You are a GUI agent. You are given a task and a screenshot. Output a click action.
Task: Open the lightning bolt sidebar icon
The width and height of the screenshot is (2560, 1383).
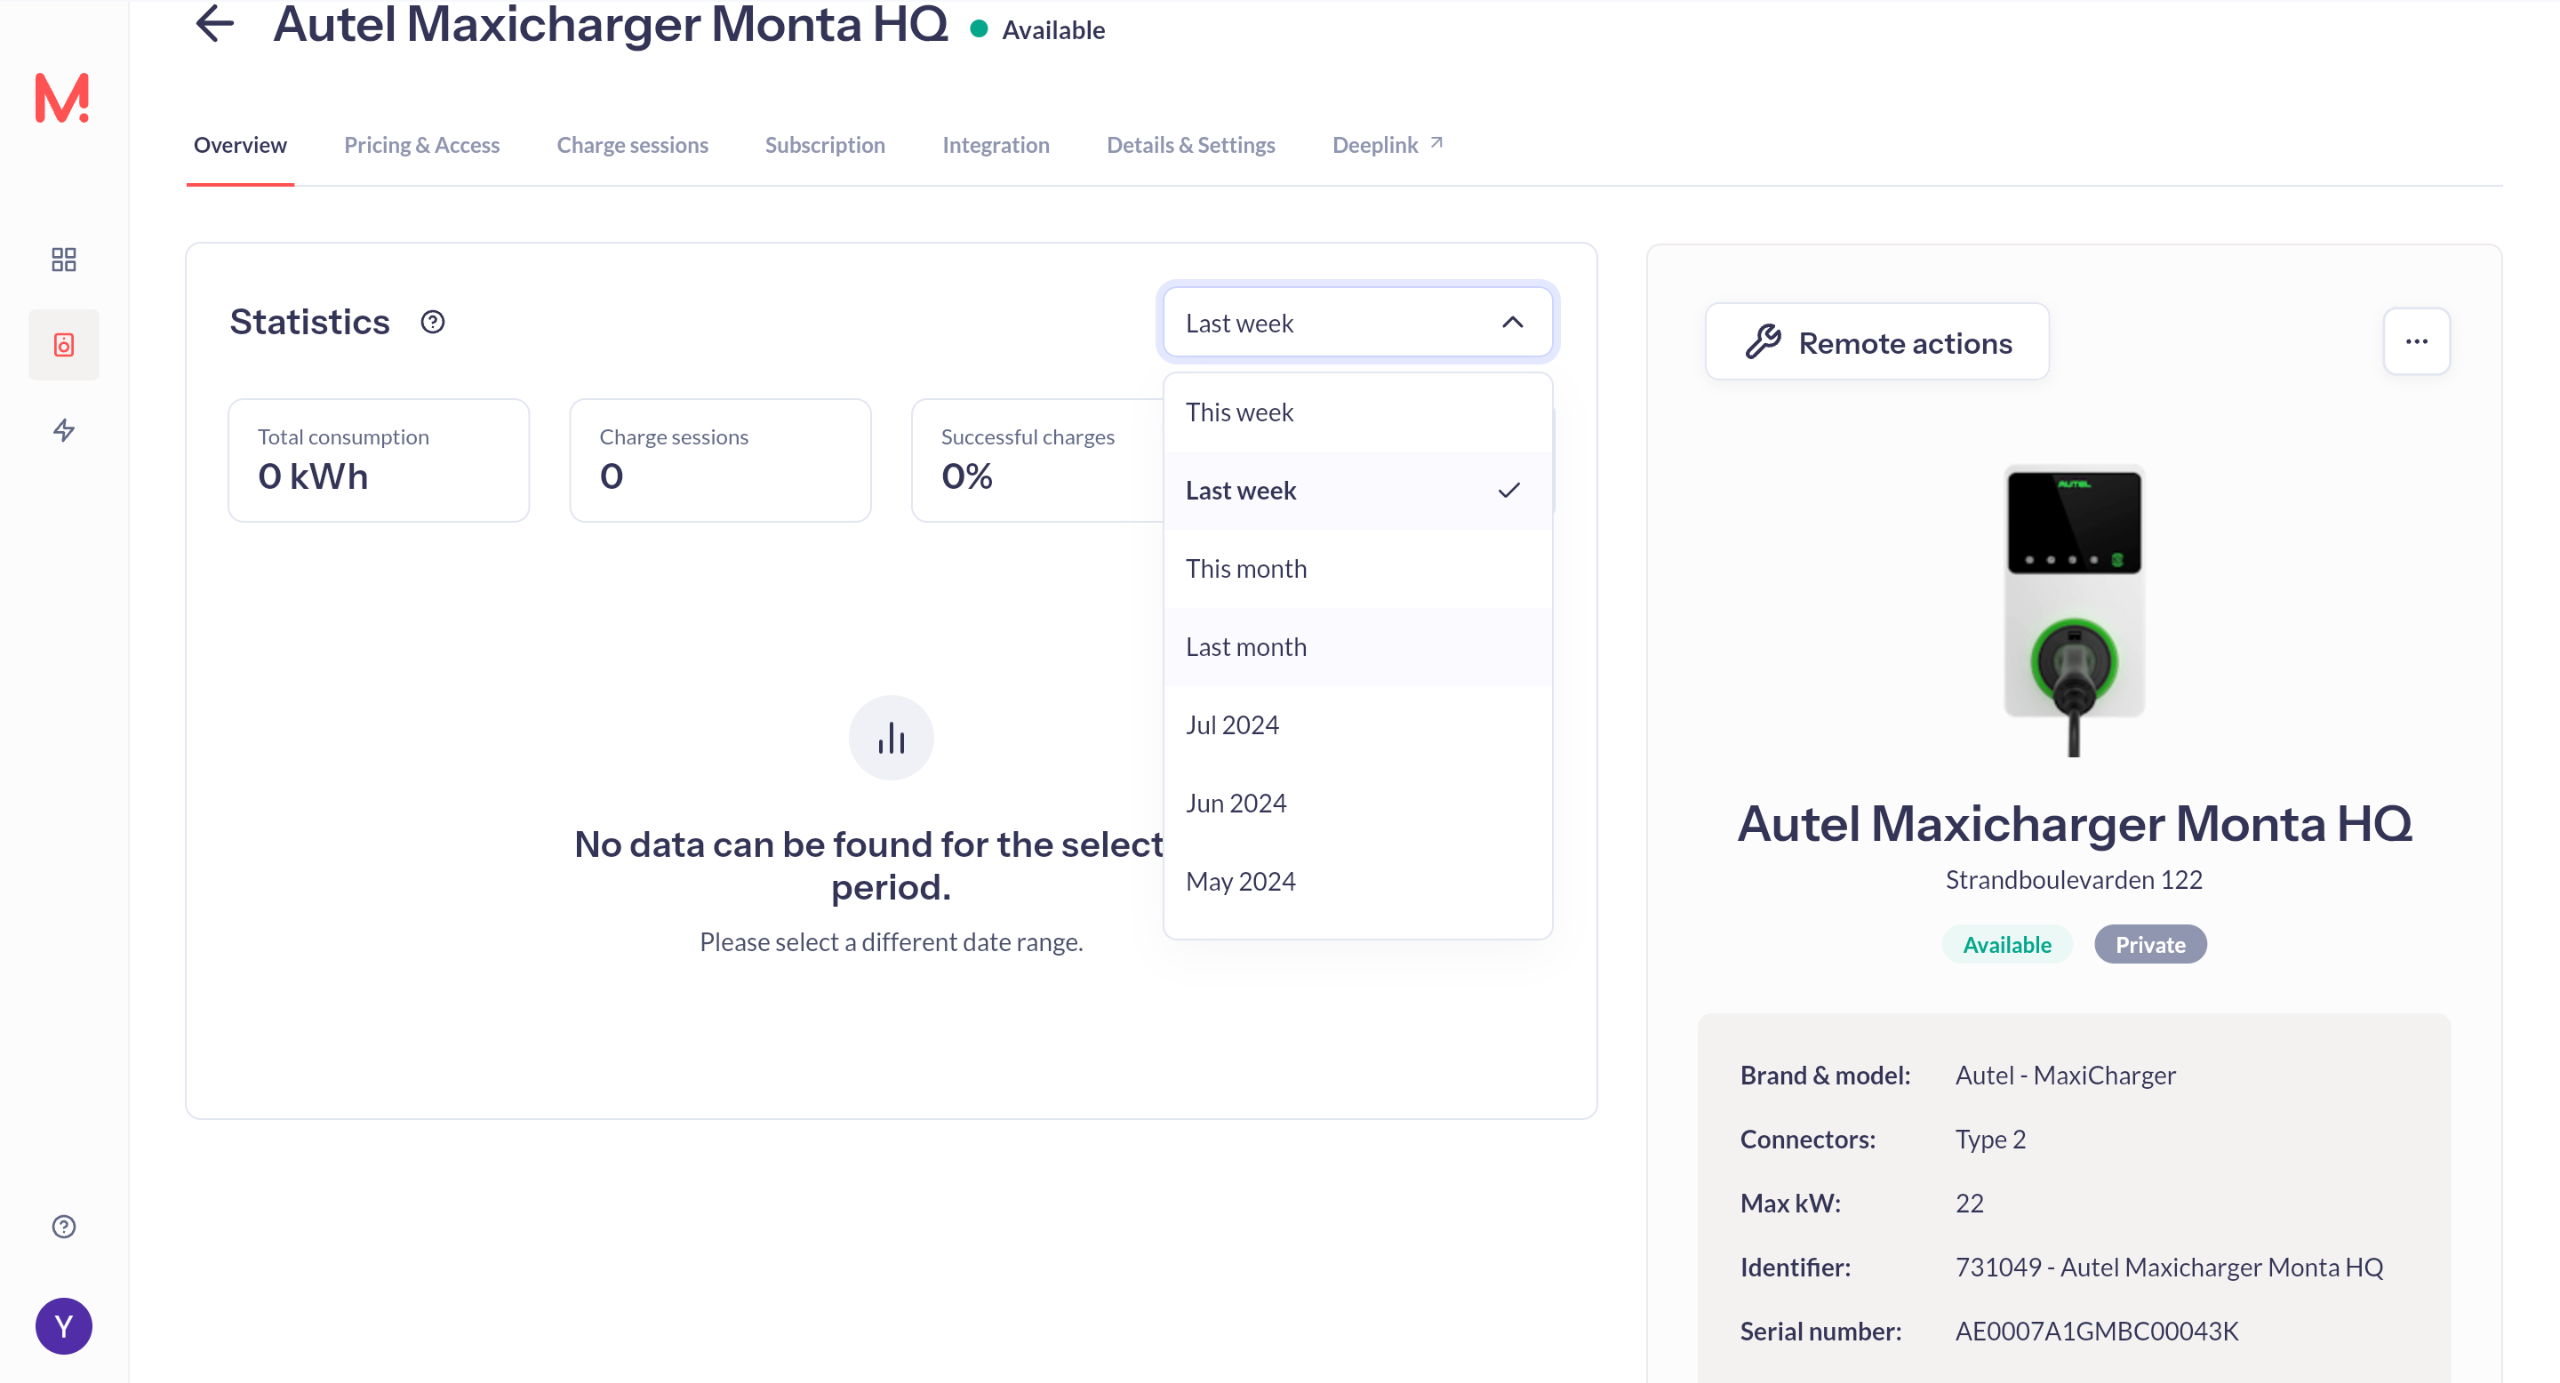point(64,430)
